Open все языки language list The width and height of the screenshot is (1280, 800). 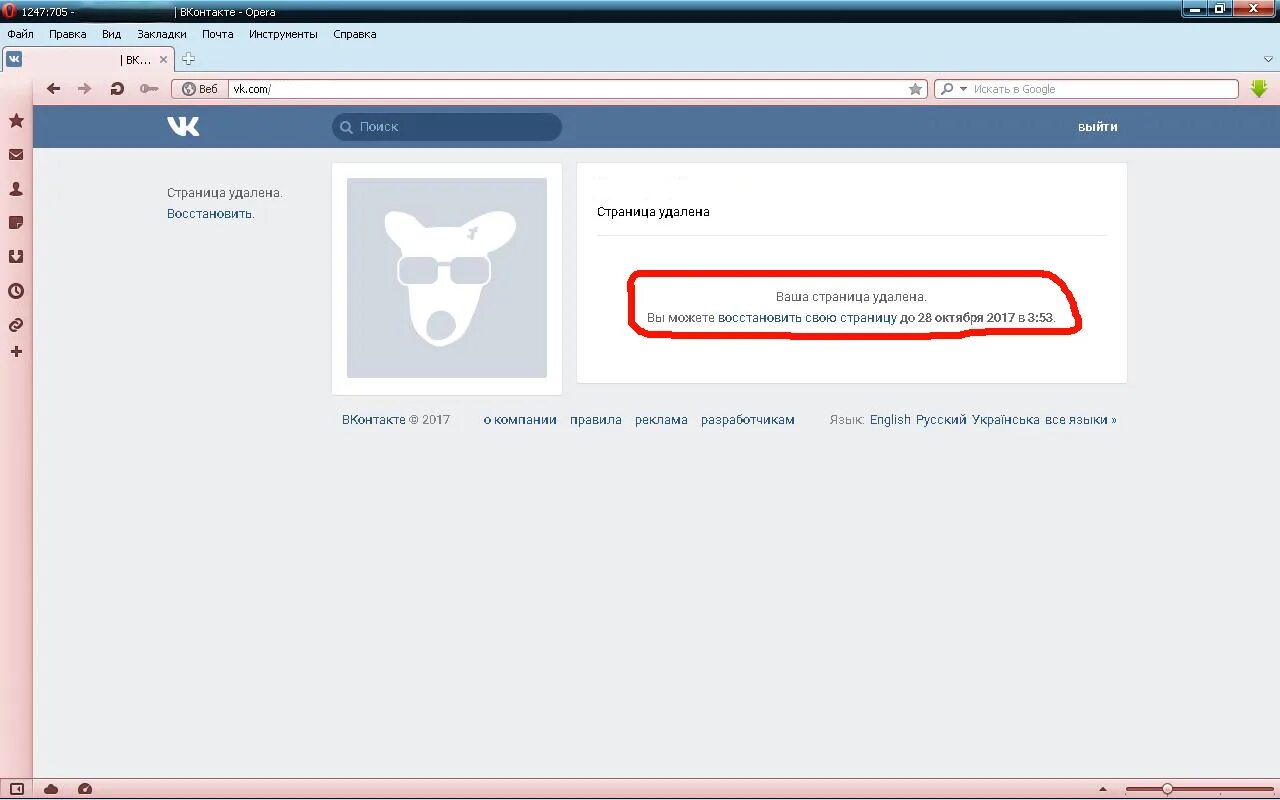click(1081, 420)
